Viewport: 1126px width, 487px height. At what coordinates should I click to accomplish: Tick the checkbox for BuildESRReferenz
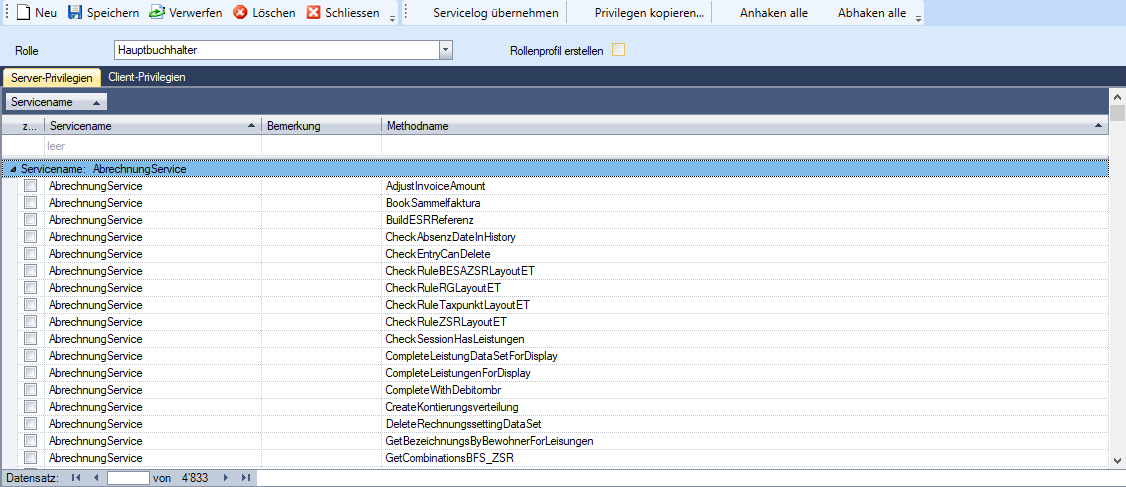pos(31,220)
